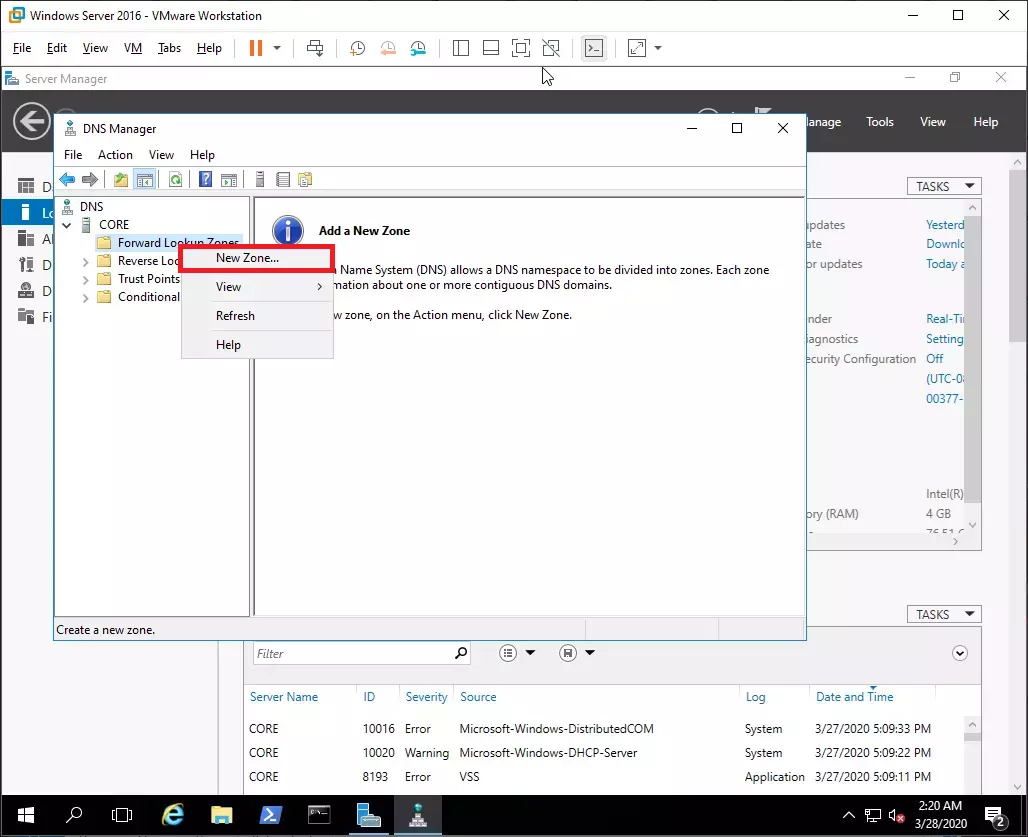Open the VM menu in VMware
This screenshot has height=837, width=1028.
pos(133,48)
